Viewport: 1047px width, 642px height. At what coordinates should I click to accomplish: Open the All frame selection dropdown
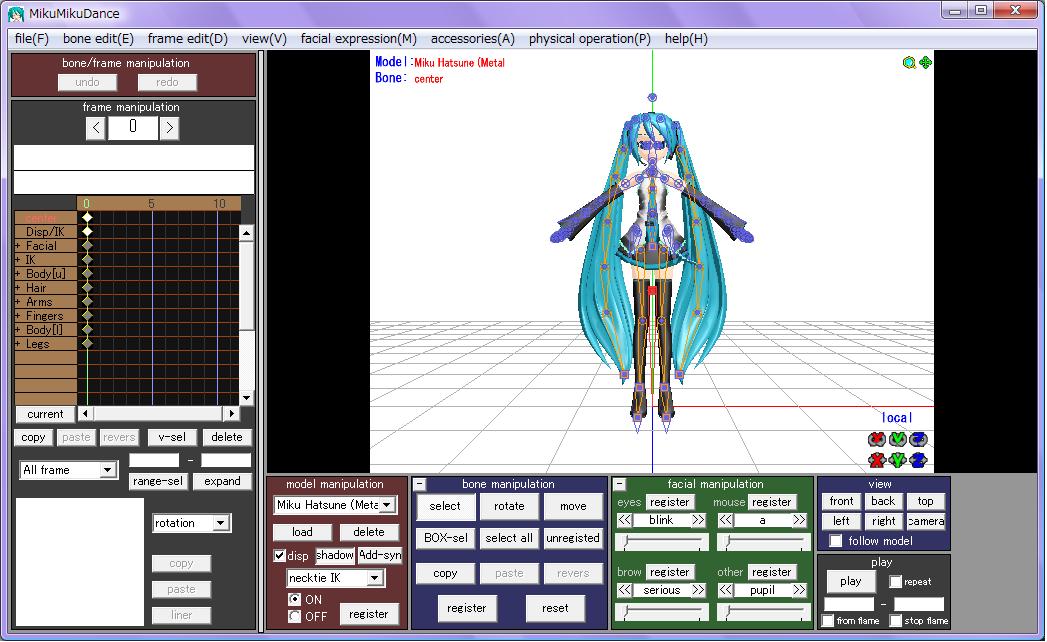107,470
